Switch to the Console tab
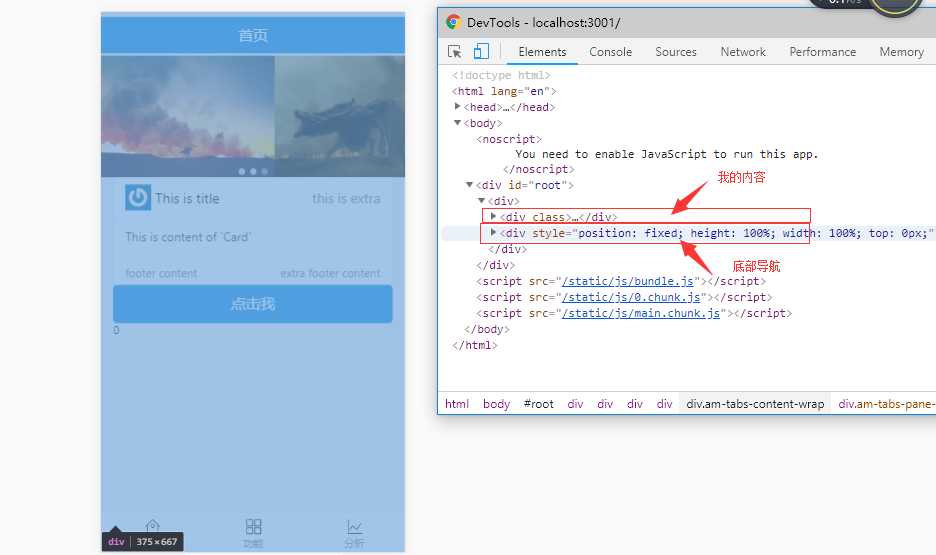Image resolution: width=936 pixels, height=555 pixels. 610,52
